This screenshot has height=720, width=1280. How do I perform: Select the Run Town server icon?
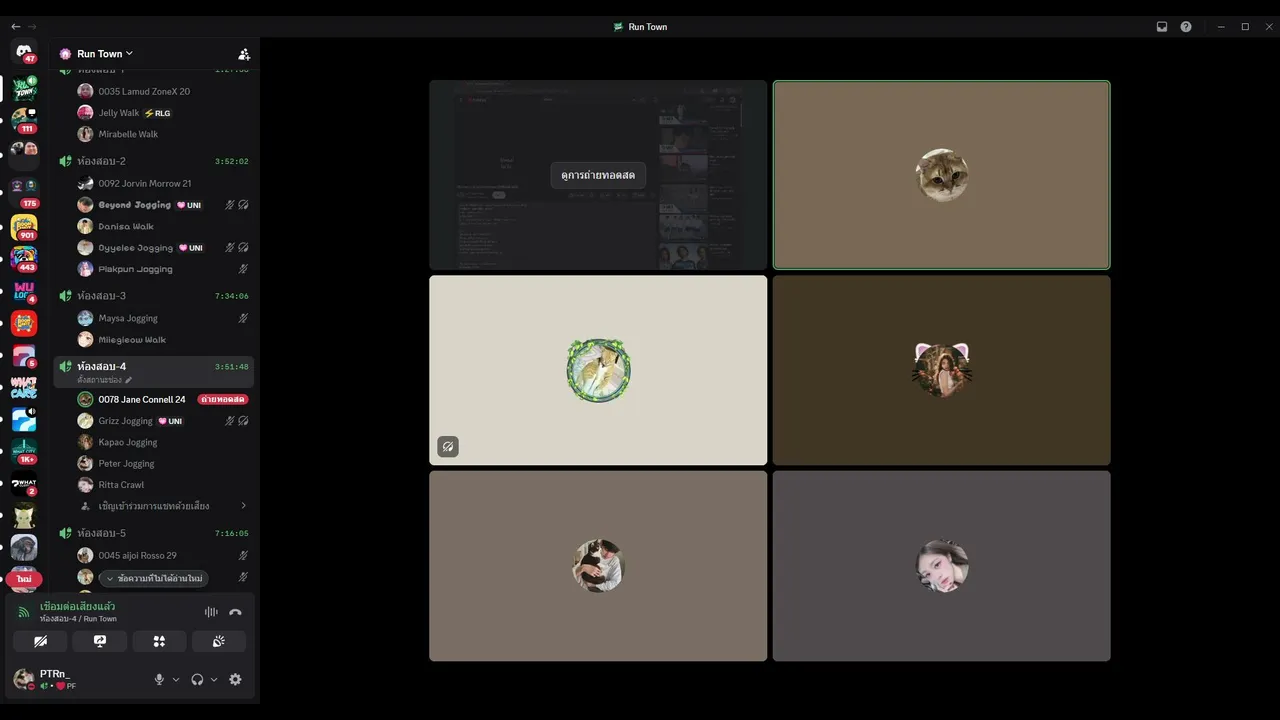pyautogui.click(x=24, y=88)
